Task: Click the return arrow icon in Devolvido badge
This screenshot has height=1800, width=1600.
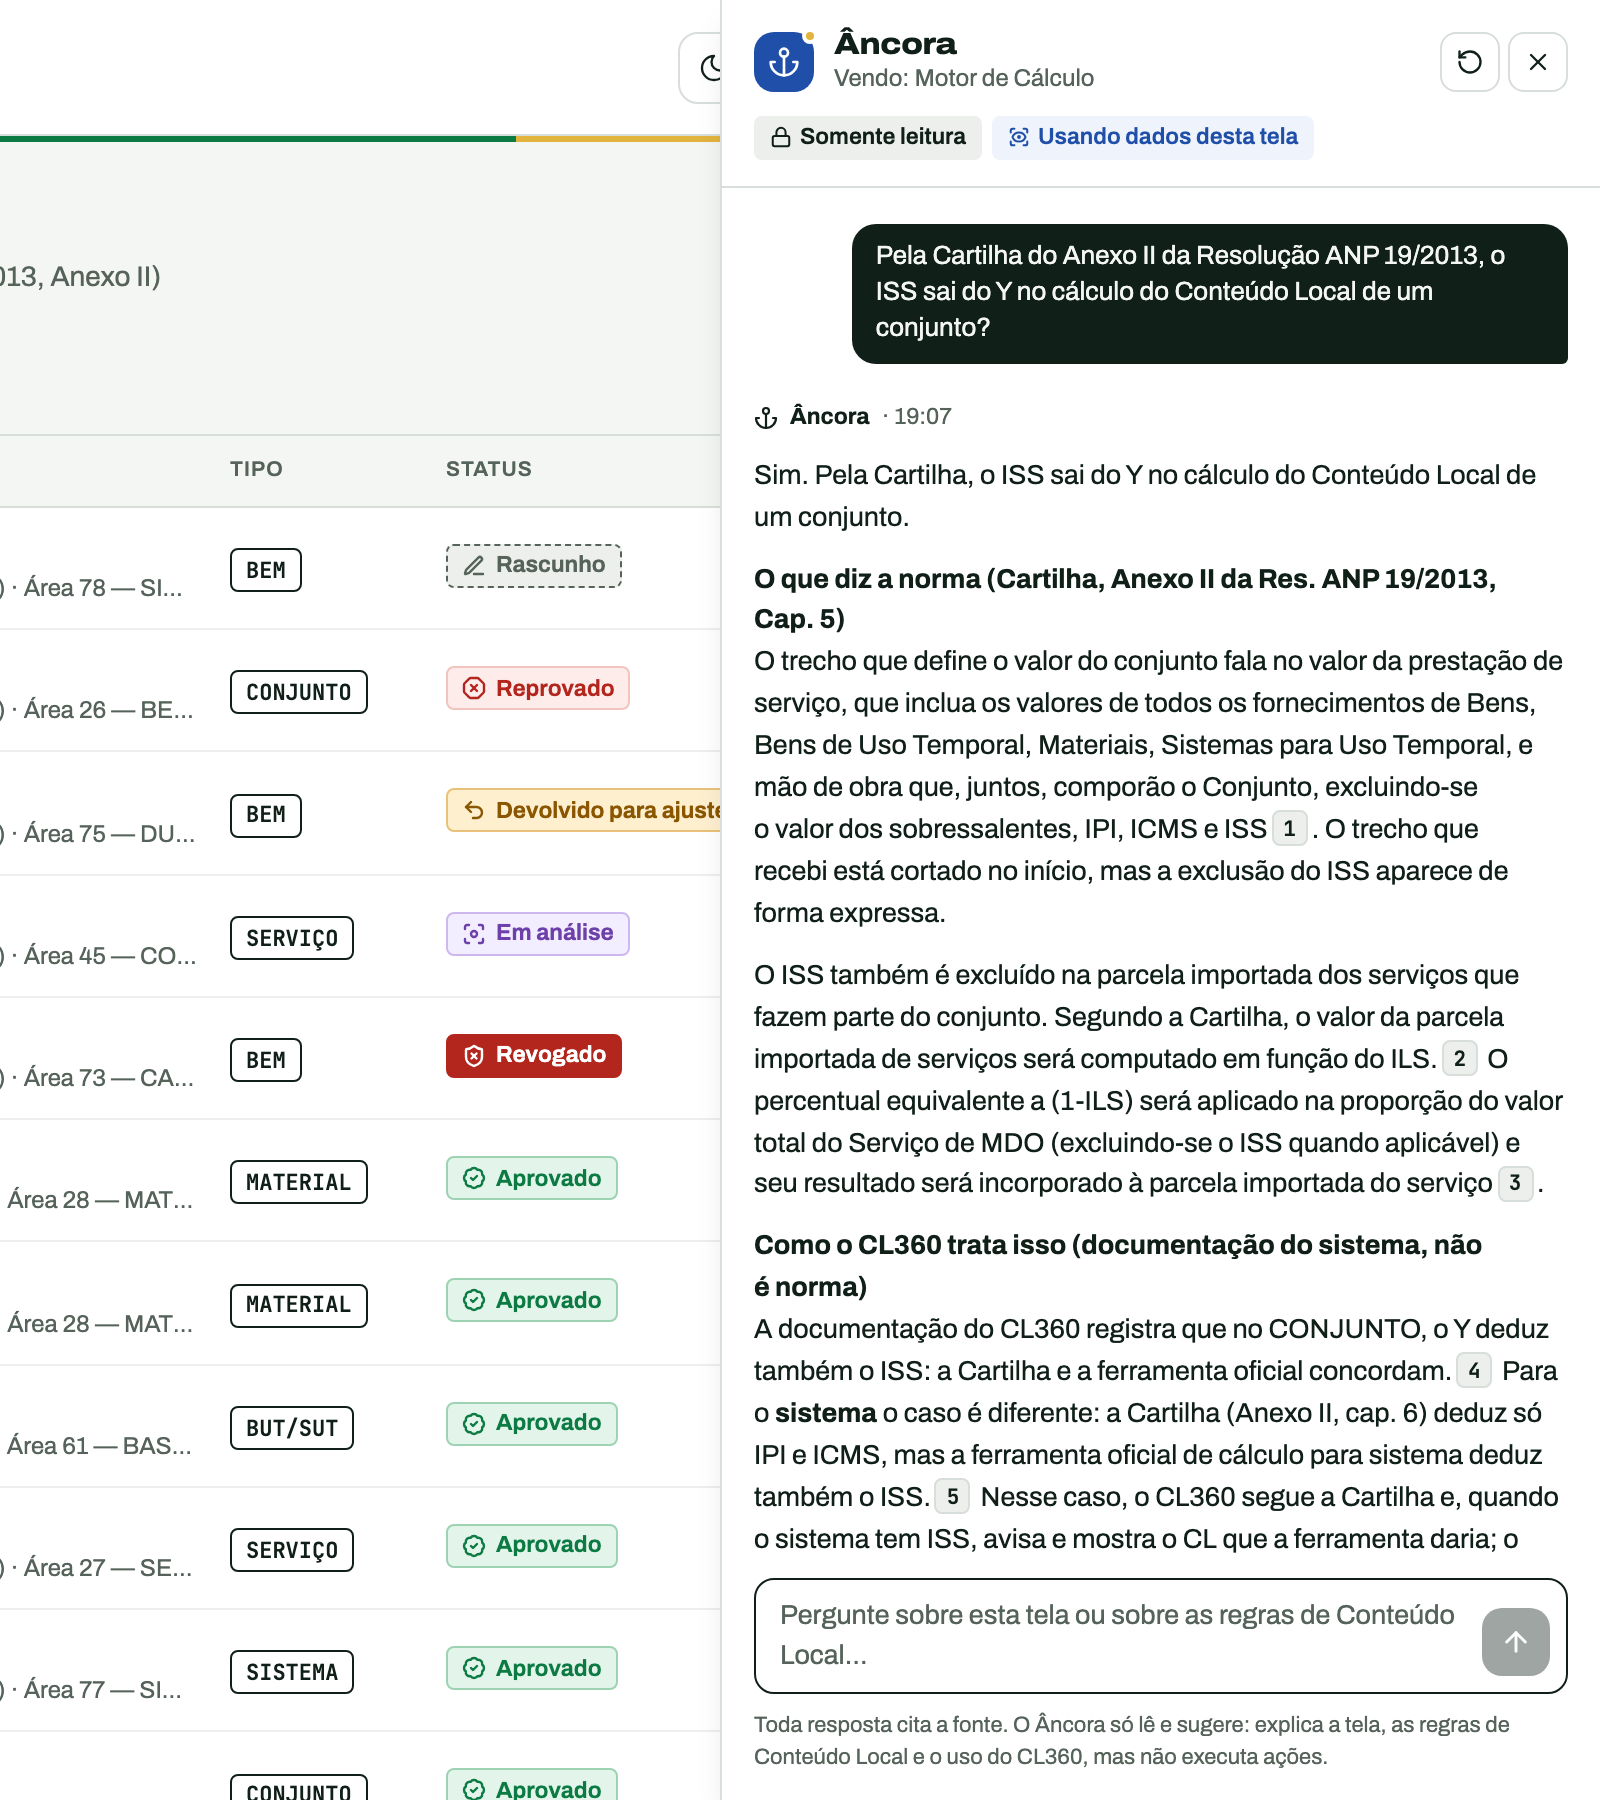Action: 474,810
